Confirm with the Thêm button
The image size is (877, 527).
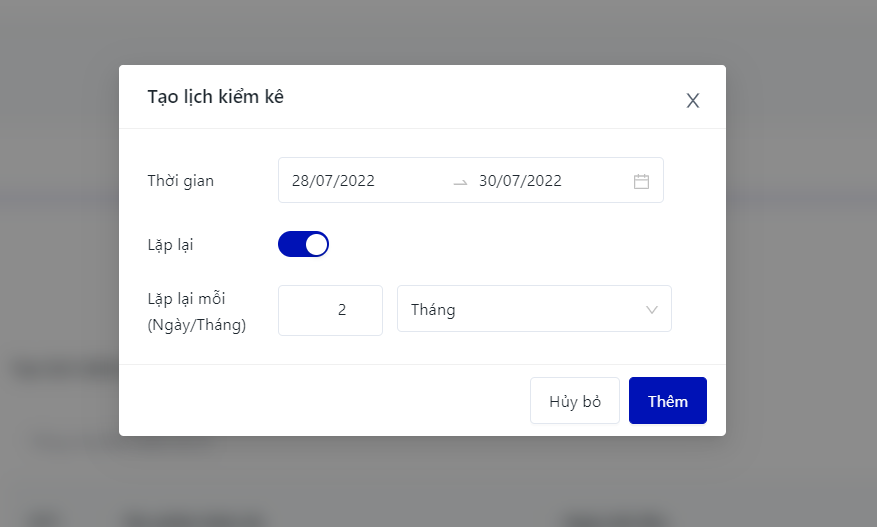click(667, 401)
